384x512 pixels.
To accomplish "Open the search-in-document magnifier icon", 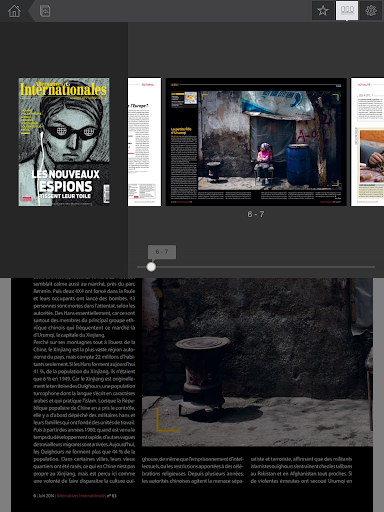I will click(x=45, y=11).
